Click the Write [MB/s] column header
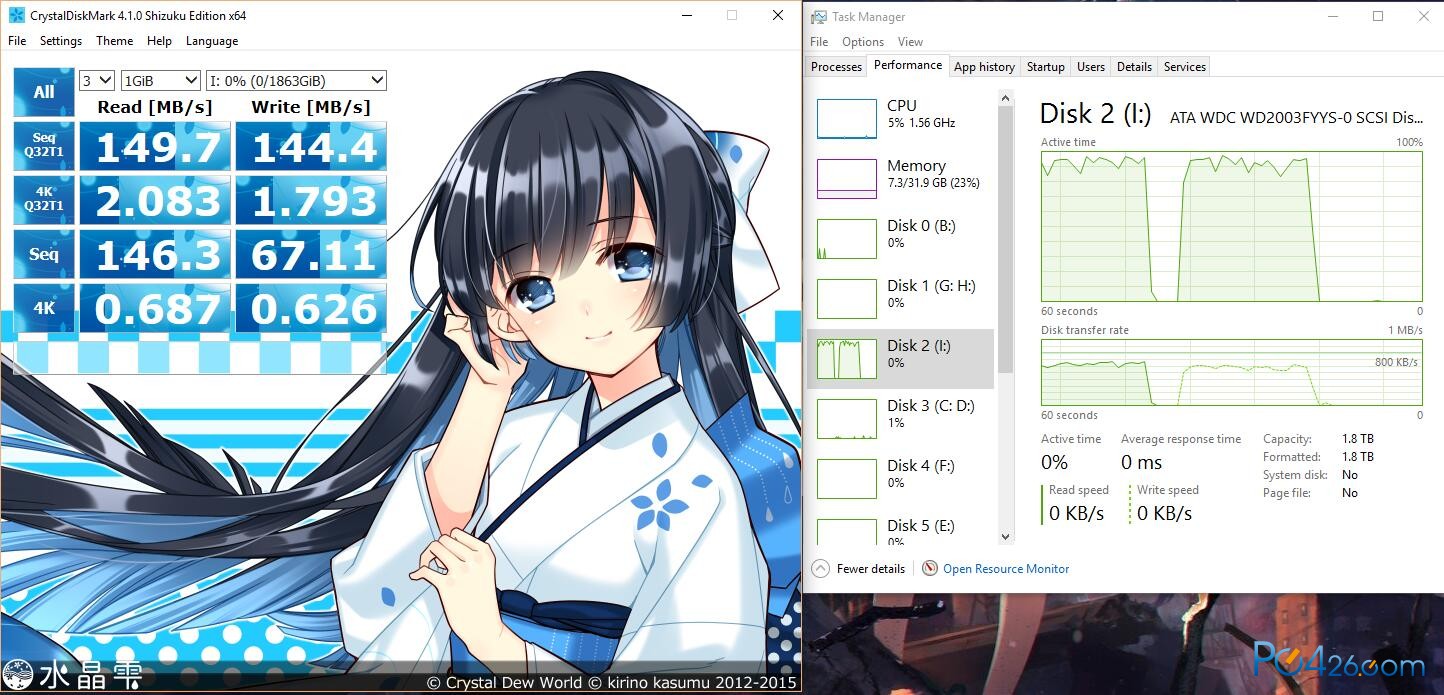The image size is (1444, 695). point(311,107)
